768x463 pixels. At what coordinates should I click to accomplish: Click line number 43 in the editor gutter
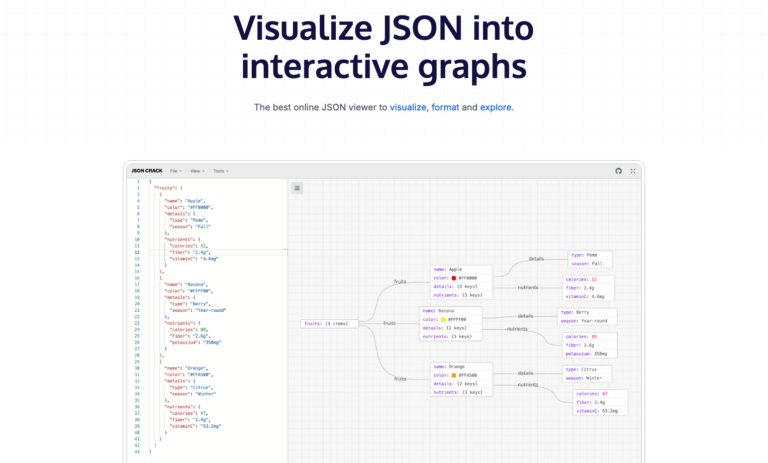click(x=137, y=452)
